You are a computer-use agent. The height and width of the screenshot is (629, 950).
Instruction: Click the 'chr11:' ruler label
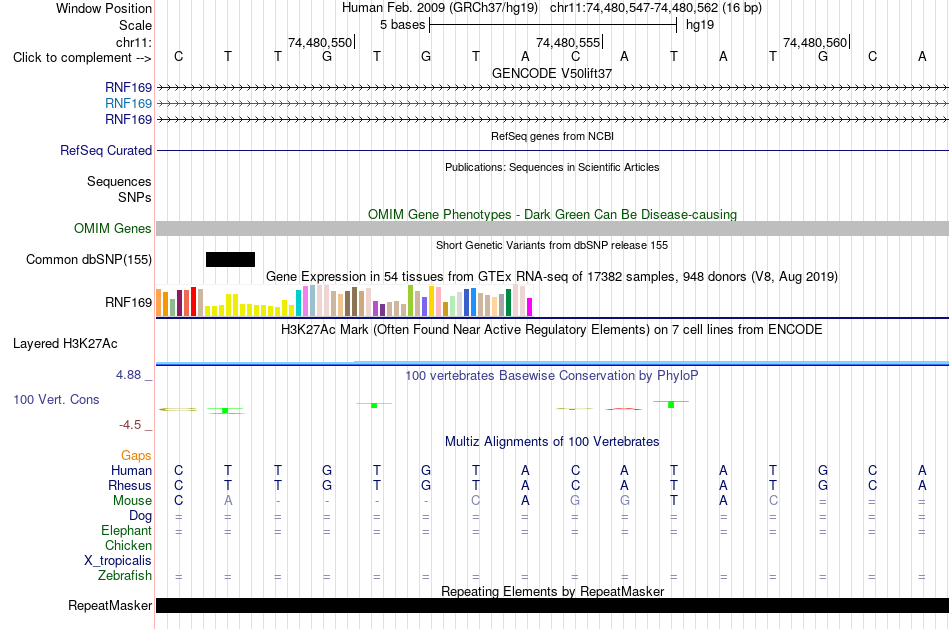[x=134, y=42]
